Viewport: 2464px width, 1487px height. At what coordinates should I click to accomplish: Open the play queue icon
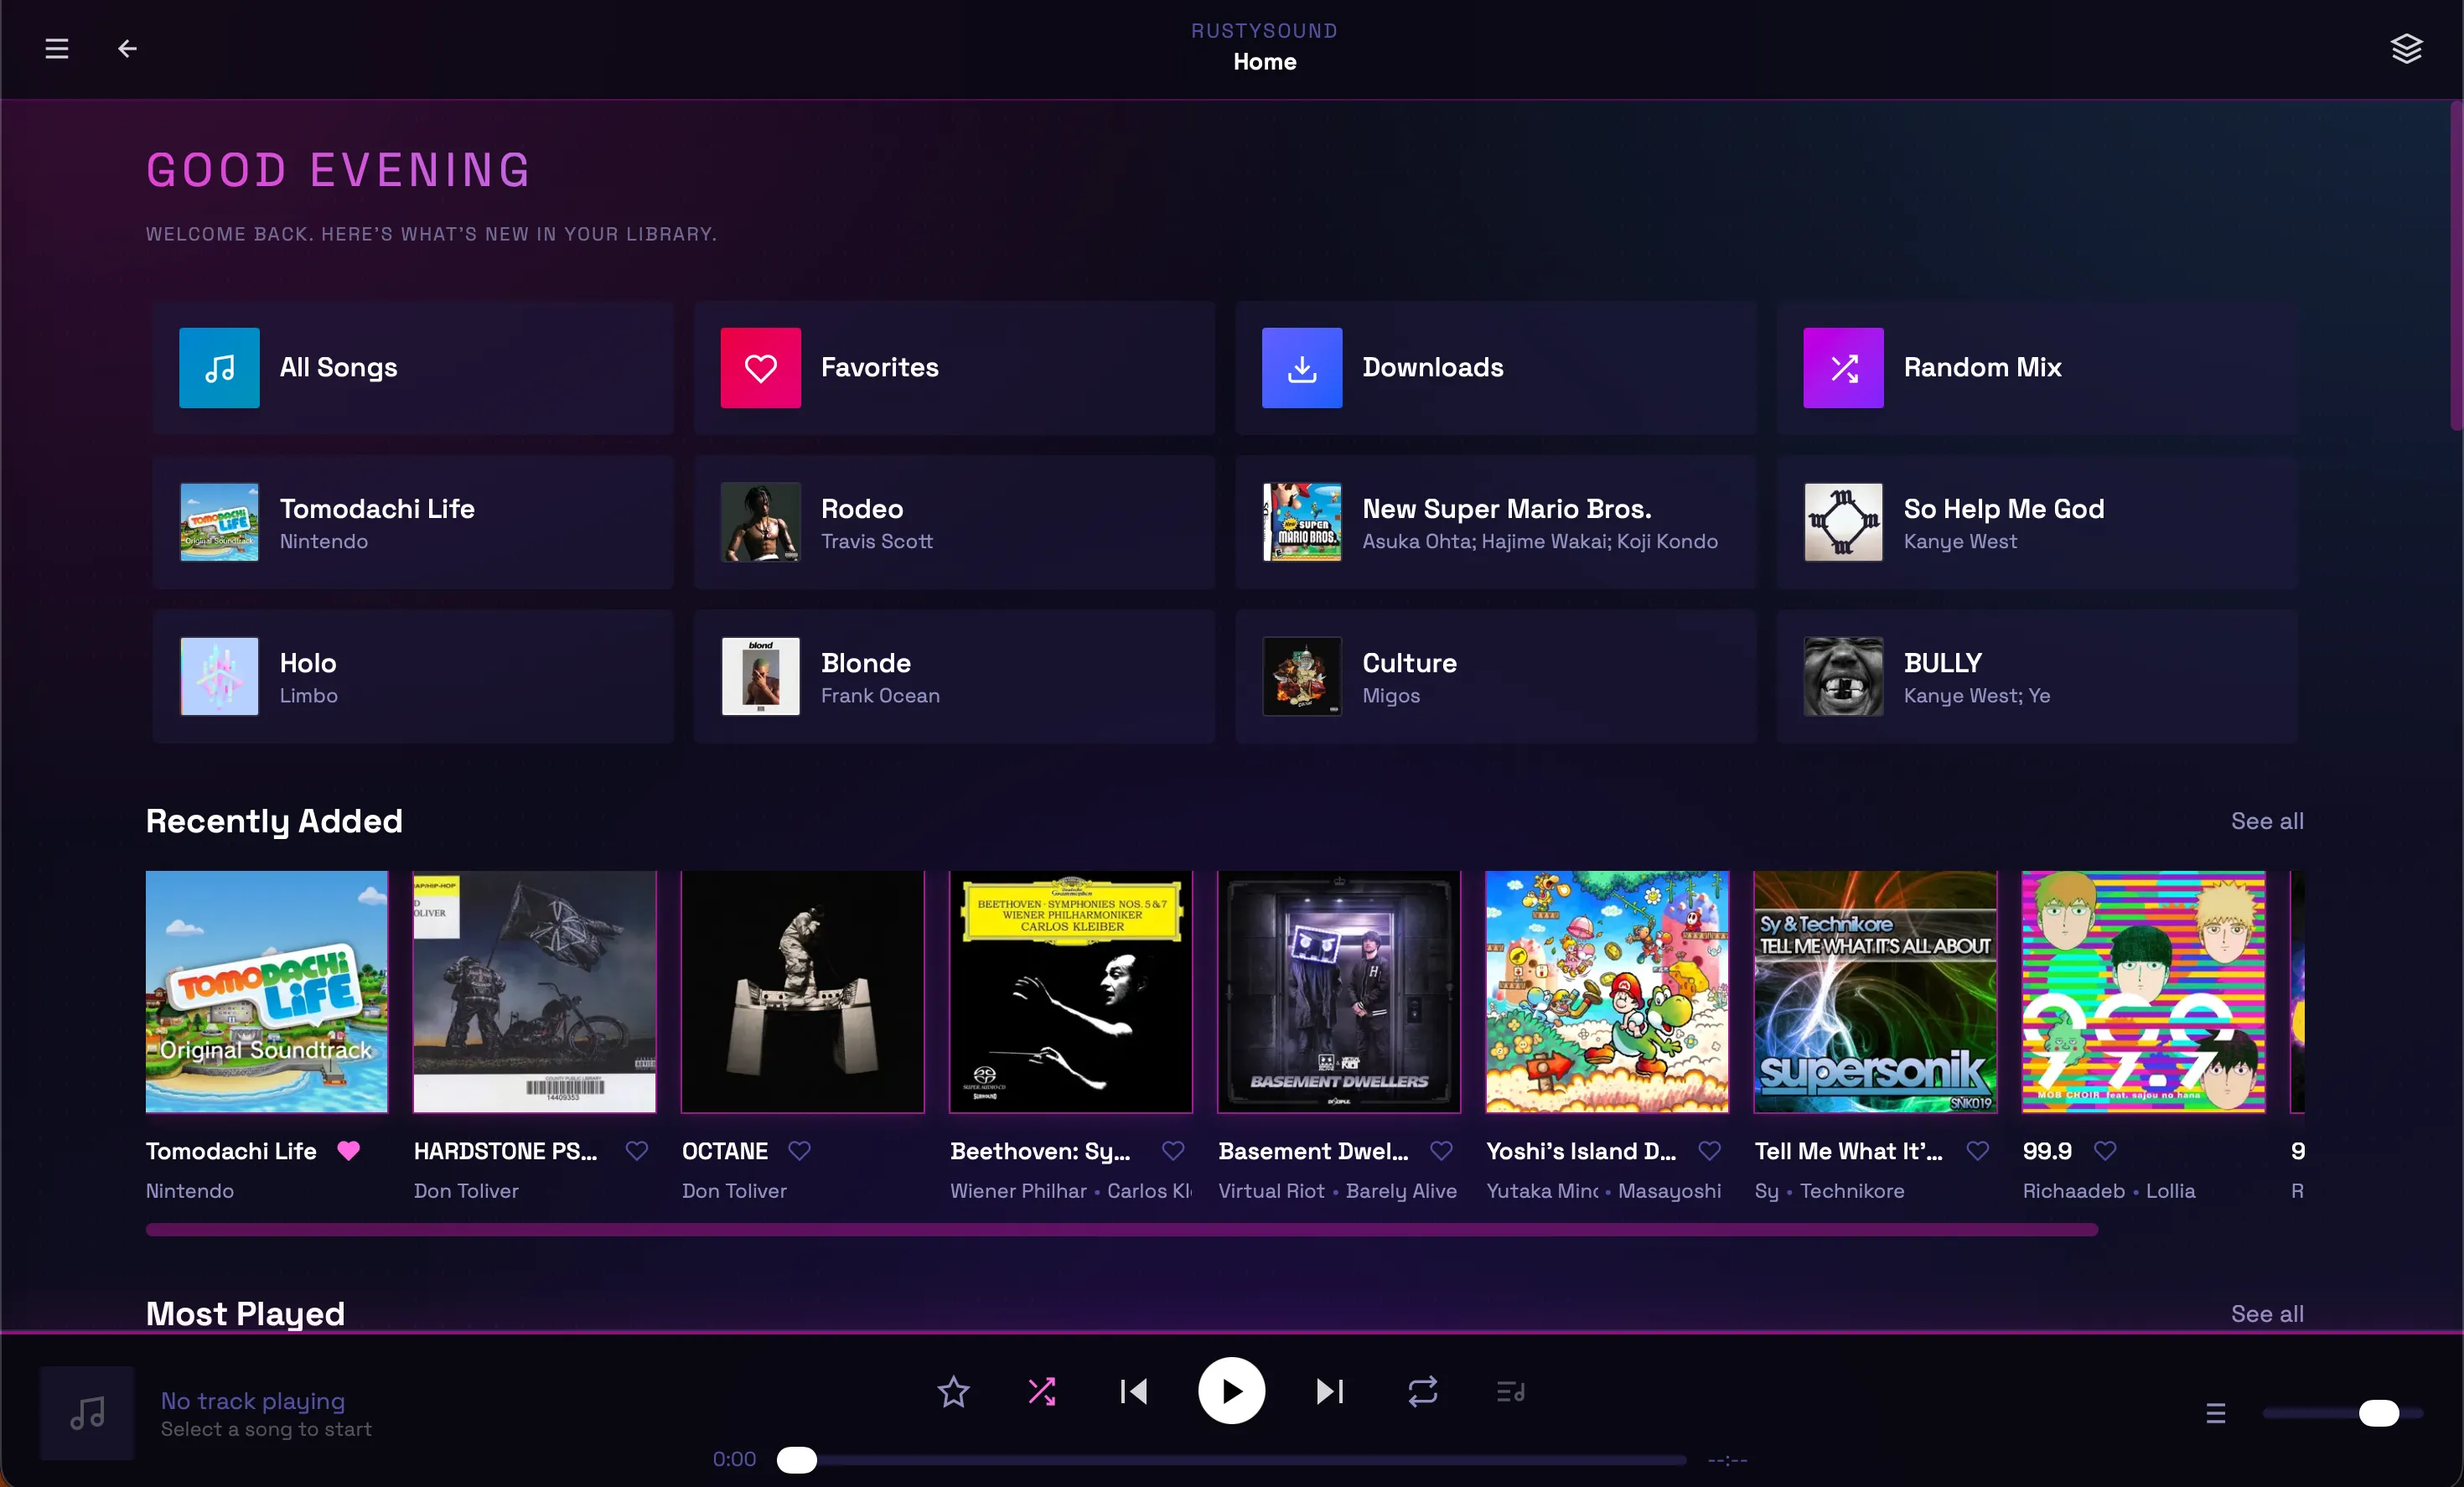(x=1510, y=1391)
